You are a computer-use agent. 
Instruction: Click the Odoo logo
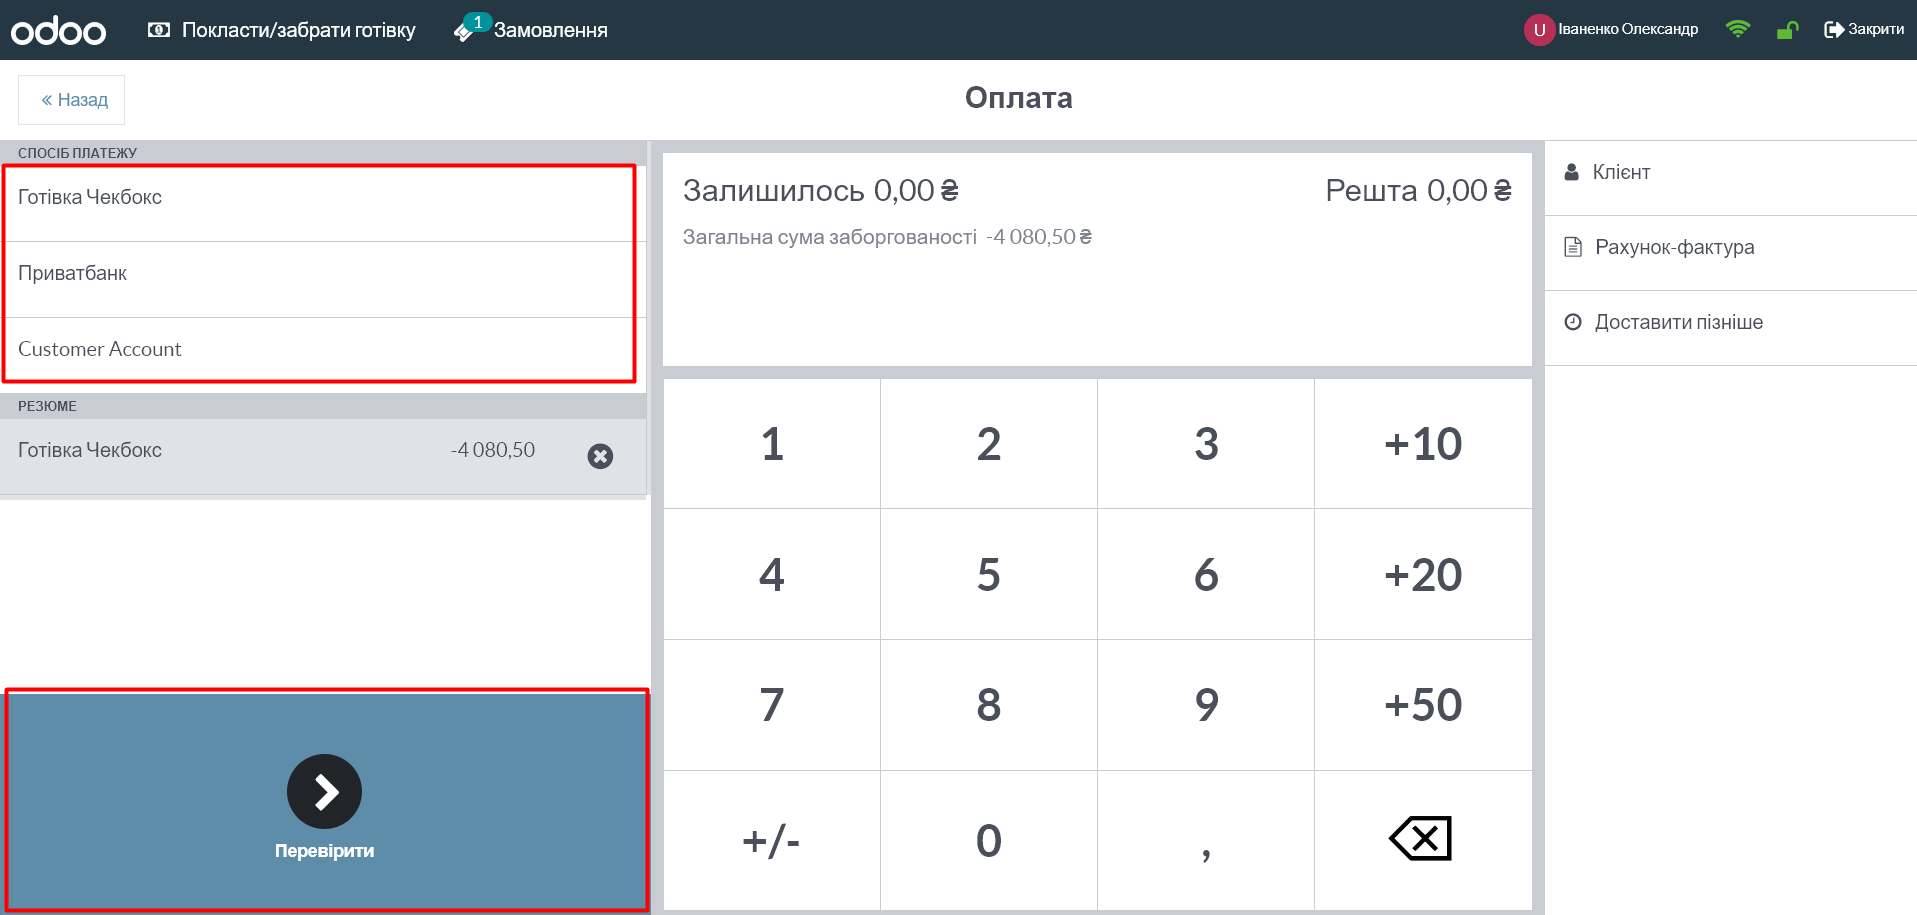[58, 31]
